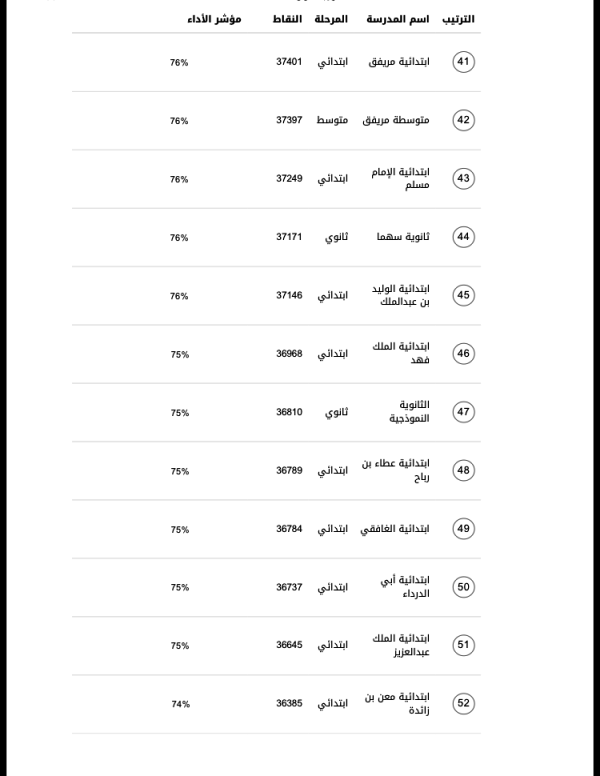The height and width of the screenshot is (776, 600).
Task: Click the الترتيب column header
Action: click(x=458, y=19)
